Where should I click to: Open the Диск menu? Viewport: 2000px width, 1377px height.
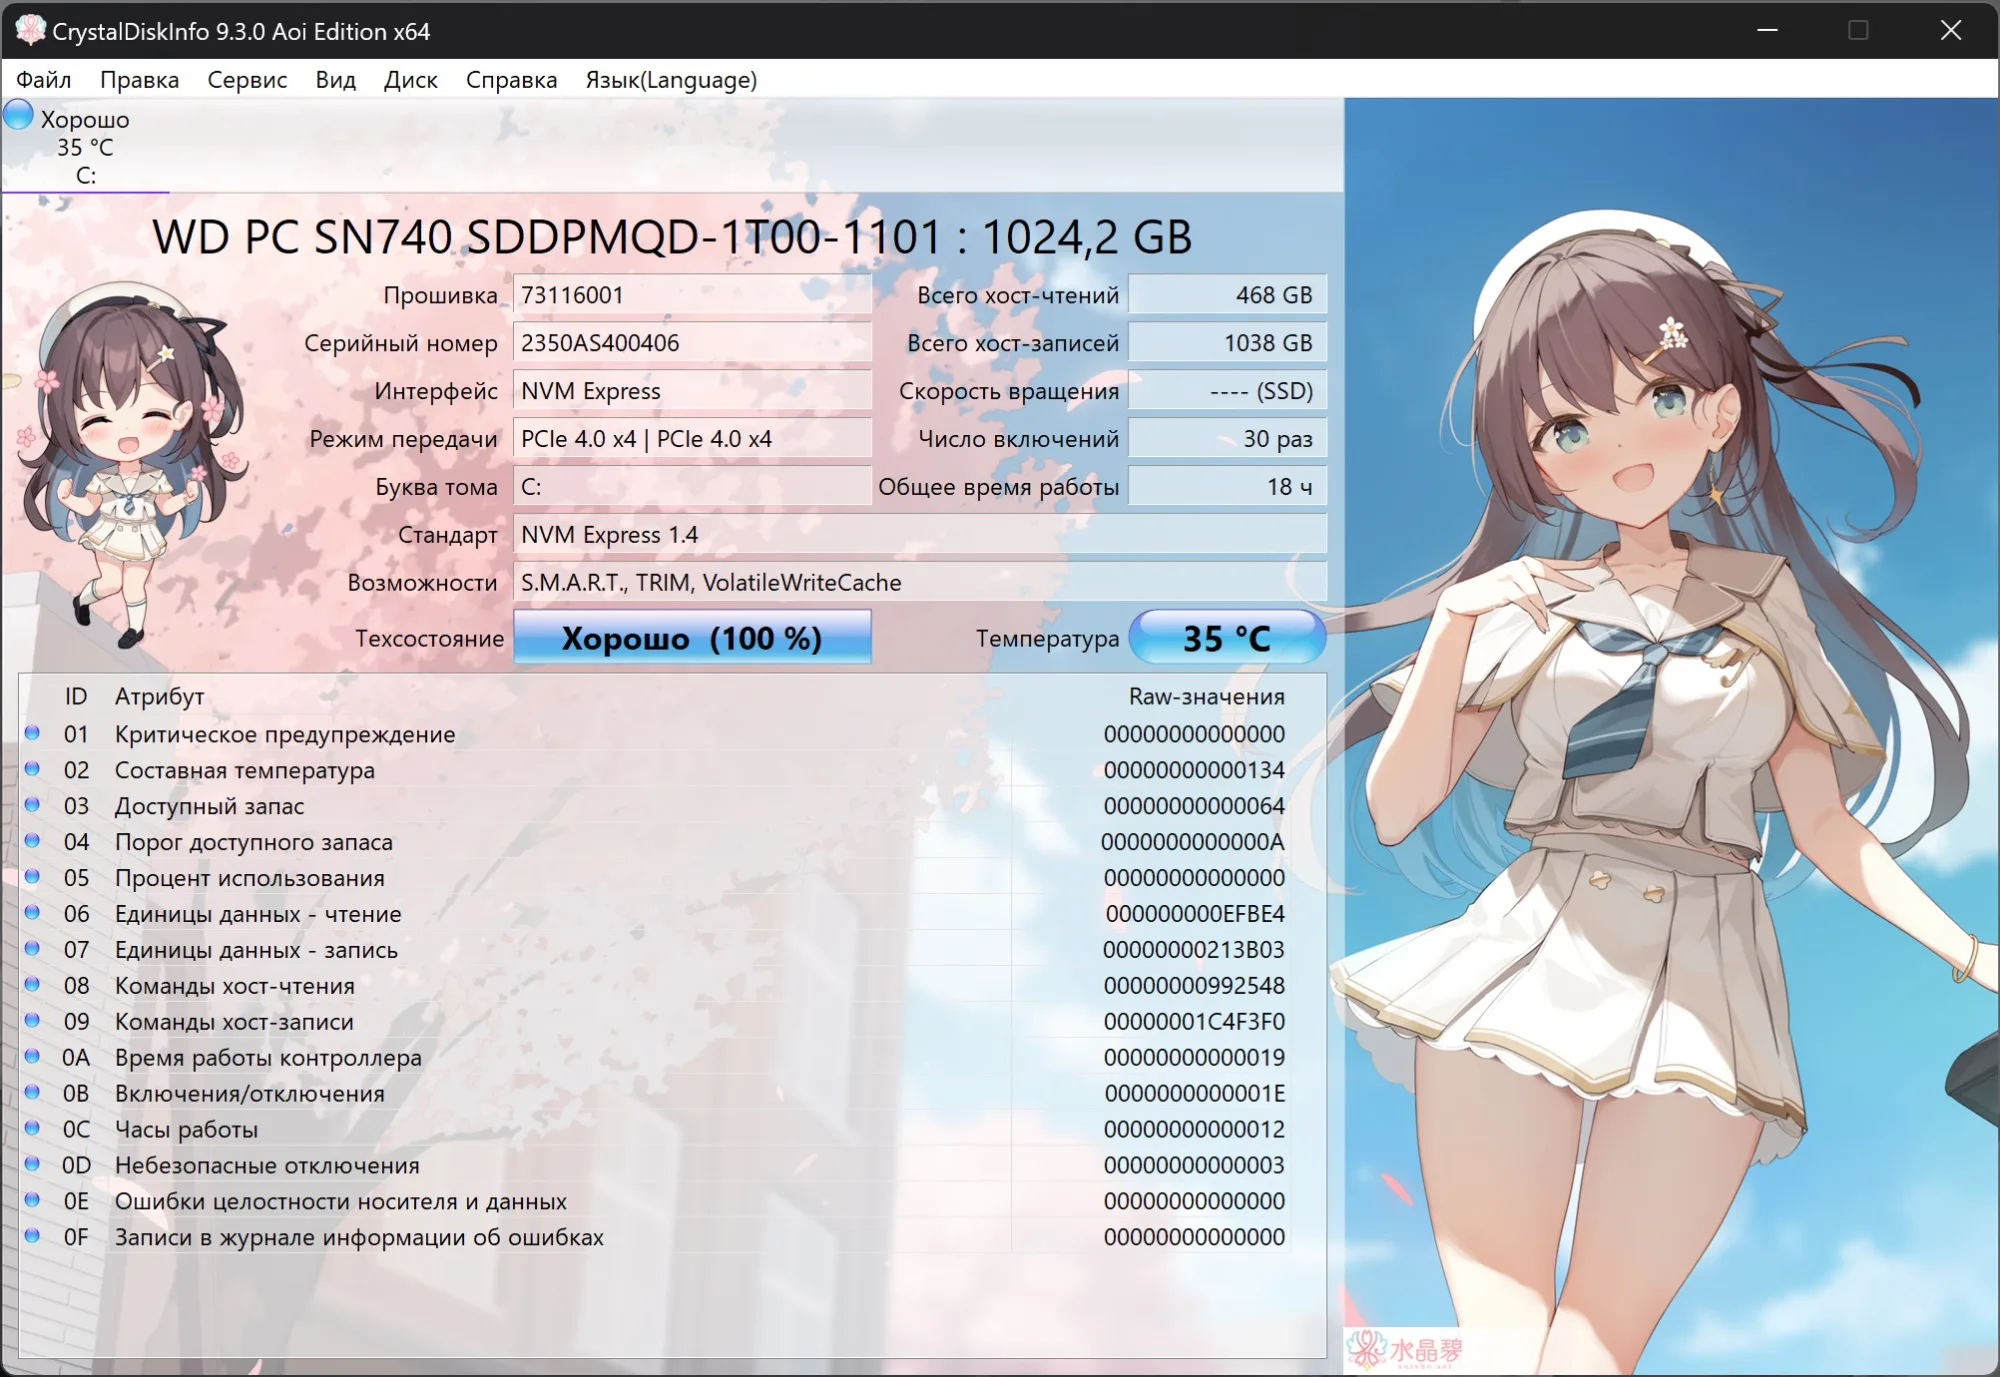tap(410, 80)
